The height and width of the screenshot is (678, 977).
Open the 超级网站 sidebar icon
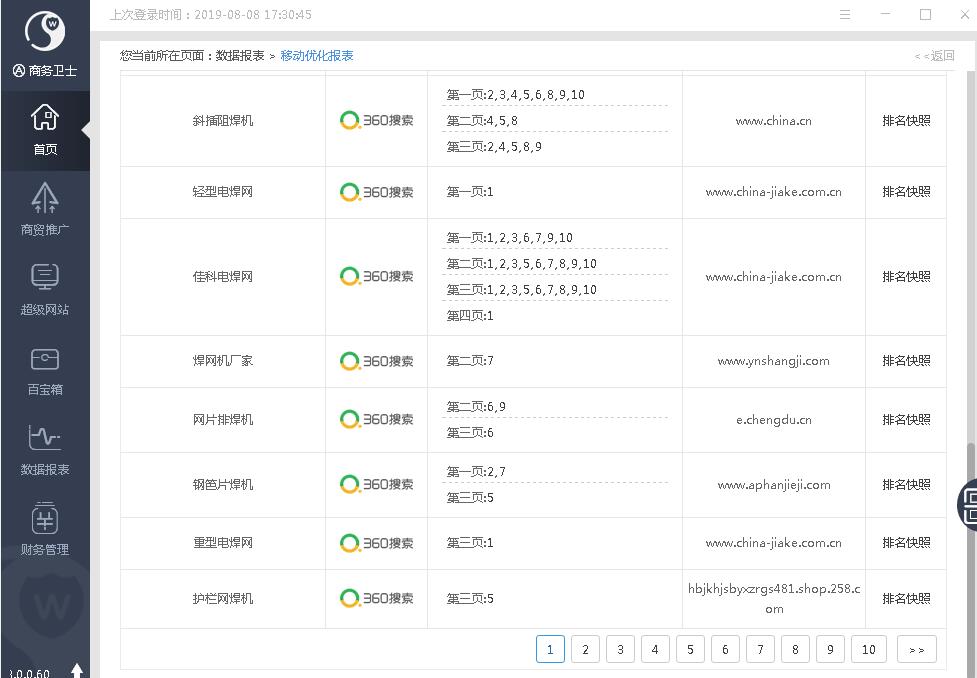click(x=45, y=289)
